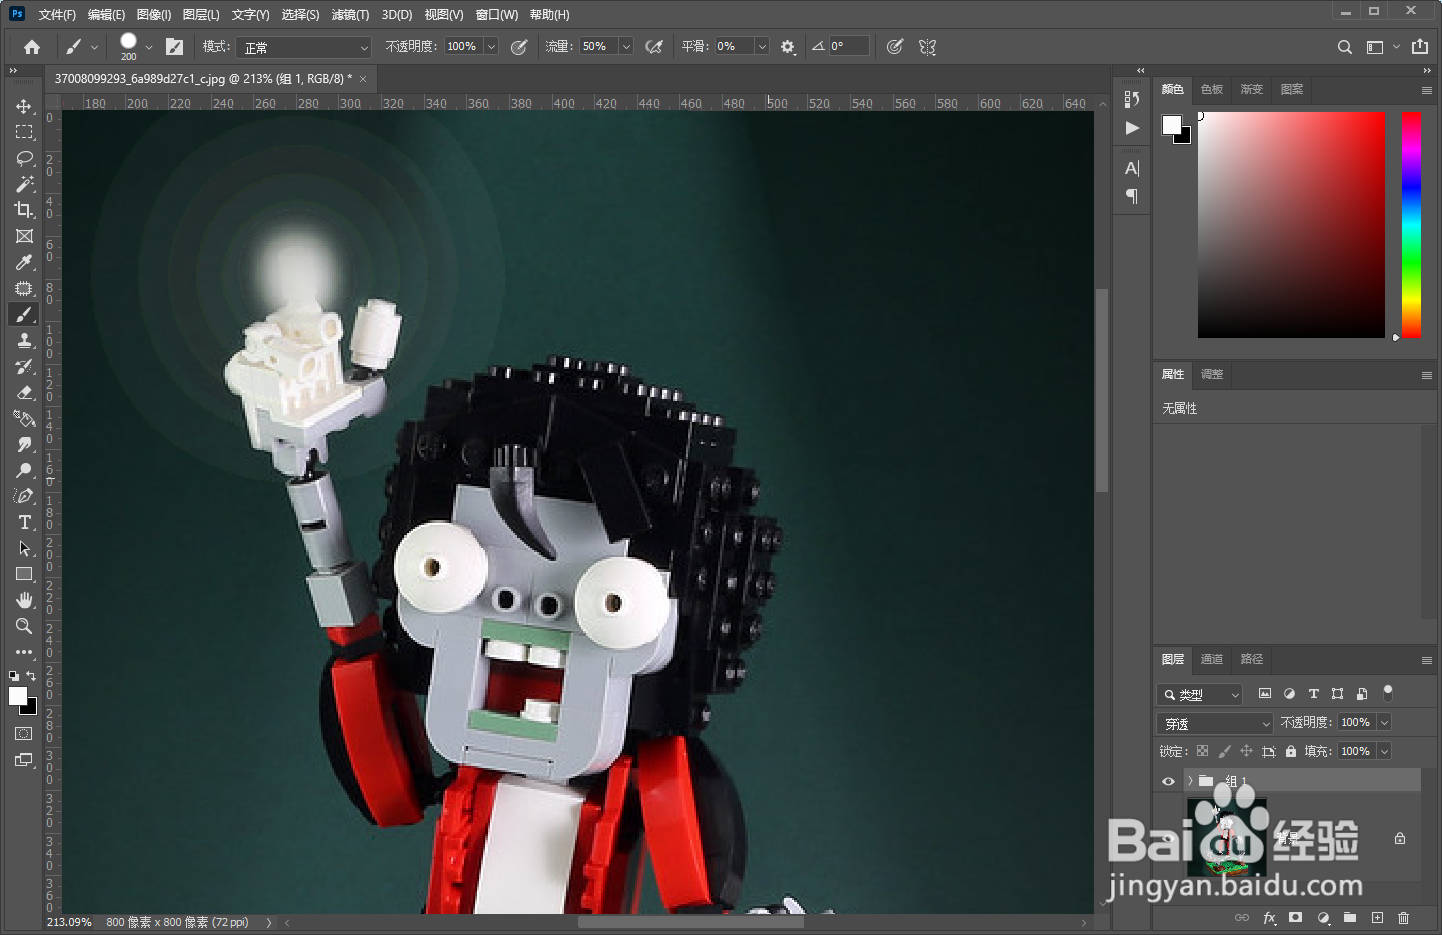Select the Gradient tool in the toolbox
Viewport: 1442px width, 935px height.
pyautogui.click(x=24, y=418)
